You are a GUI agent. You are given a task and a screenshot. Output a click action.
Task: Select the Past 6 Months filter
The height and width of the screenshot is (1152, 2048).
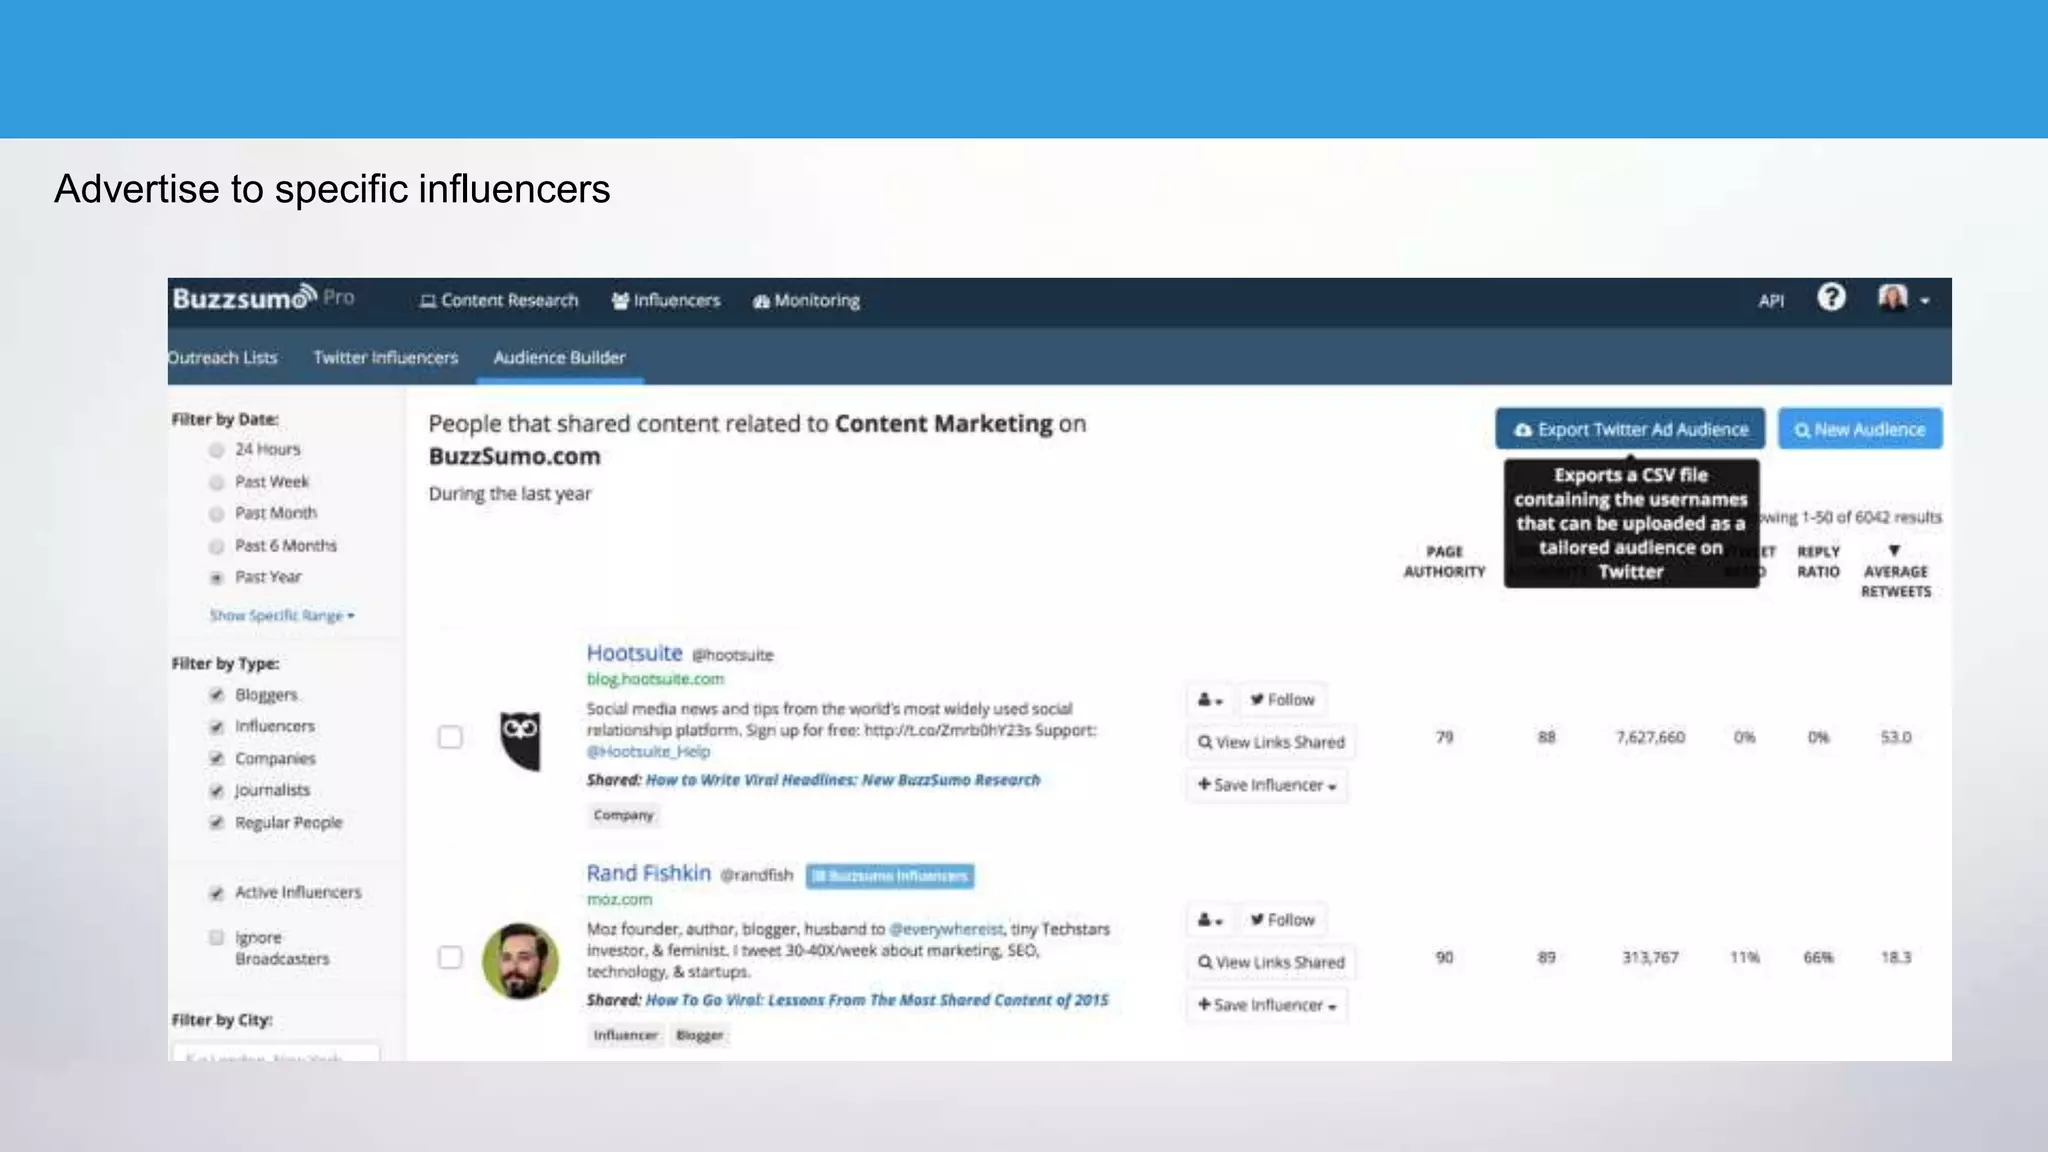216,546
